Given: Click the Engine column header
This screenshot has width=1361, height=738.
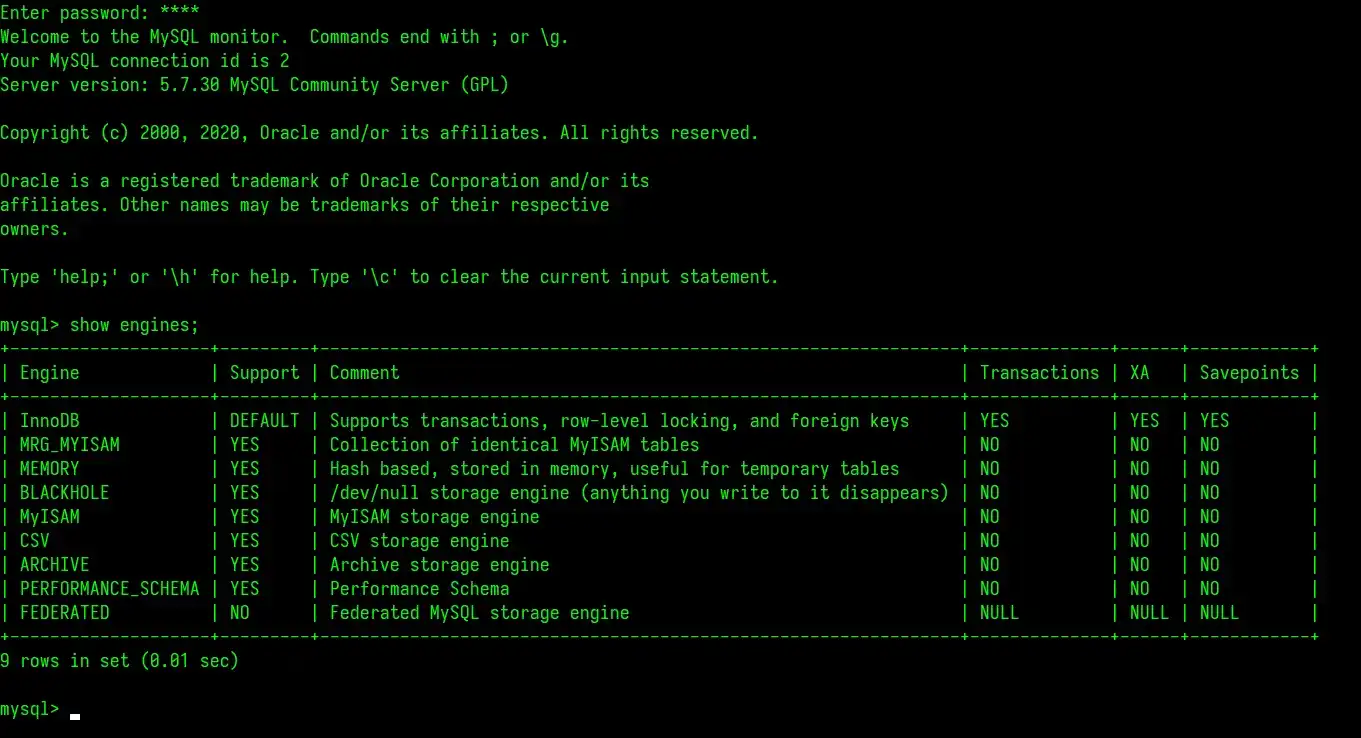Looking at the screenshot, I should [x=49, y=373].
